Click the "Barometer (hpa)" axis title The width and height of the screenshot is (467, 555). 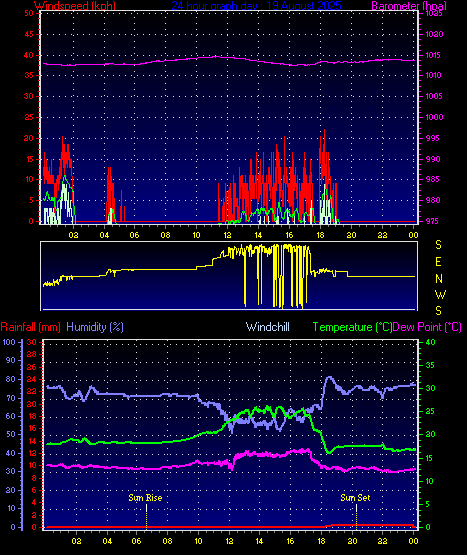pyautogui.click(x=409, y=6)
